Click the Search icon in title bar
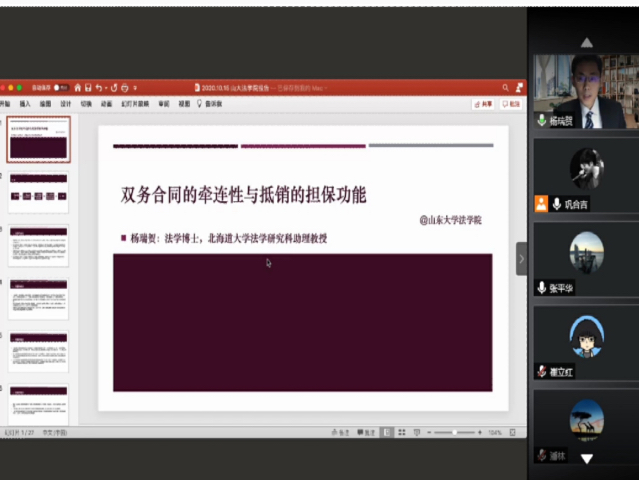Screen dimensions: 639x480 (x=505, y=87)
